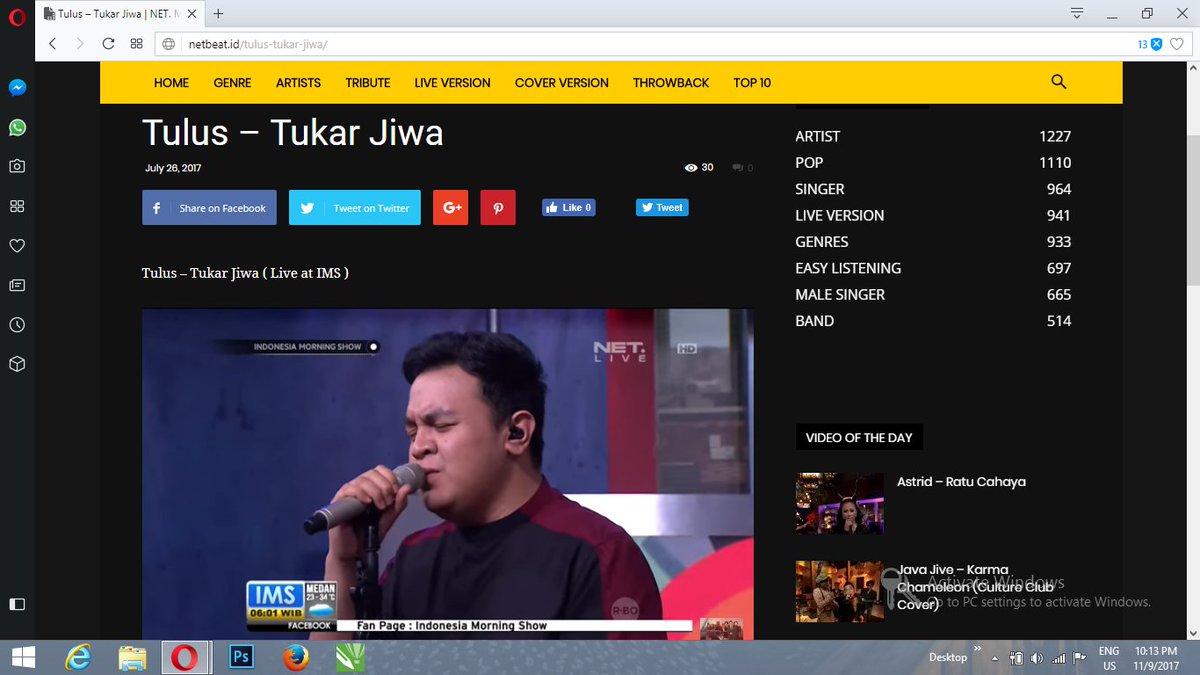Open ARTISTS menu item
The width and height of the screenshot is (1200, 675).
coord(298,83)
